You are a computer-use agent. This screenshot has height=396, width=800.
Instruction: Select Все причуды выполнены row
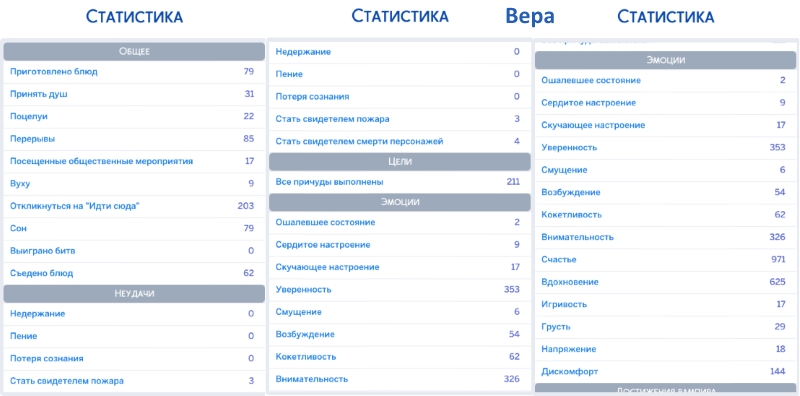click(400, 182)
